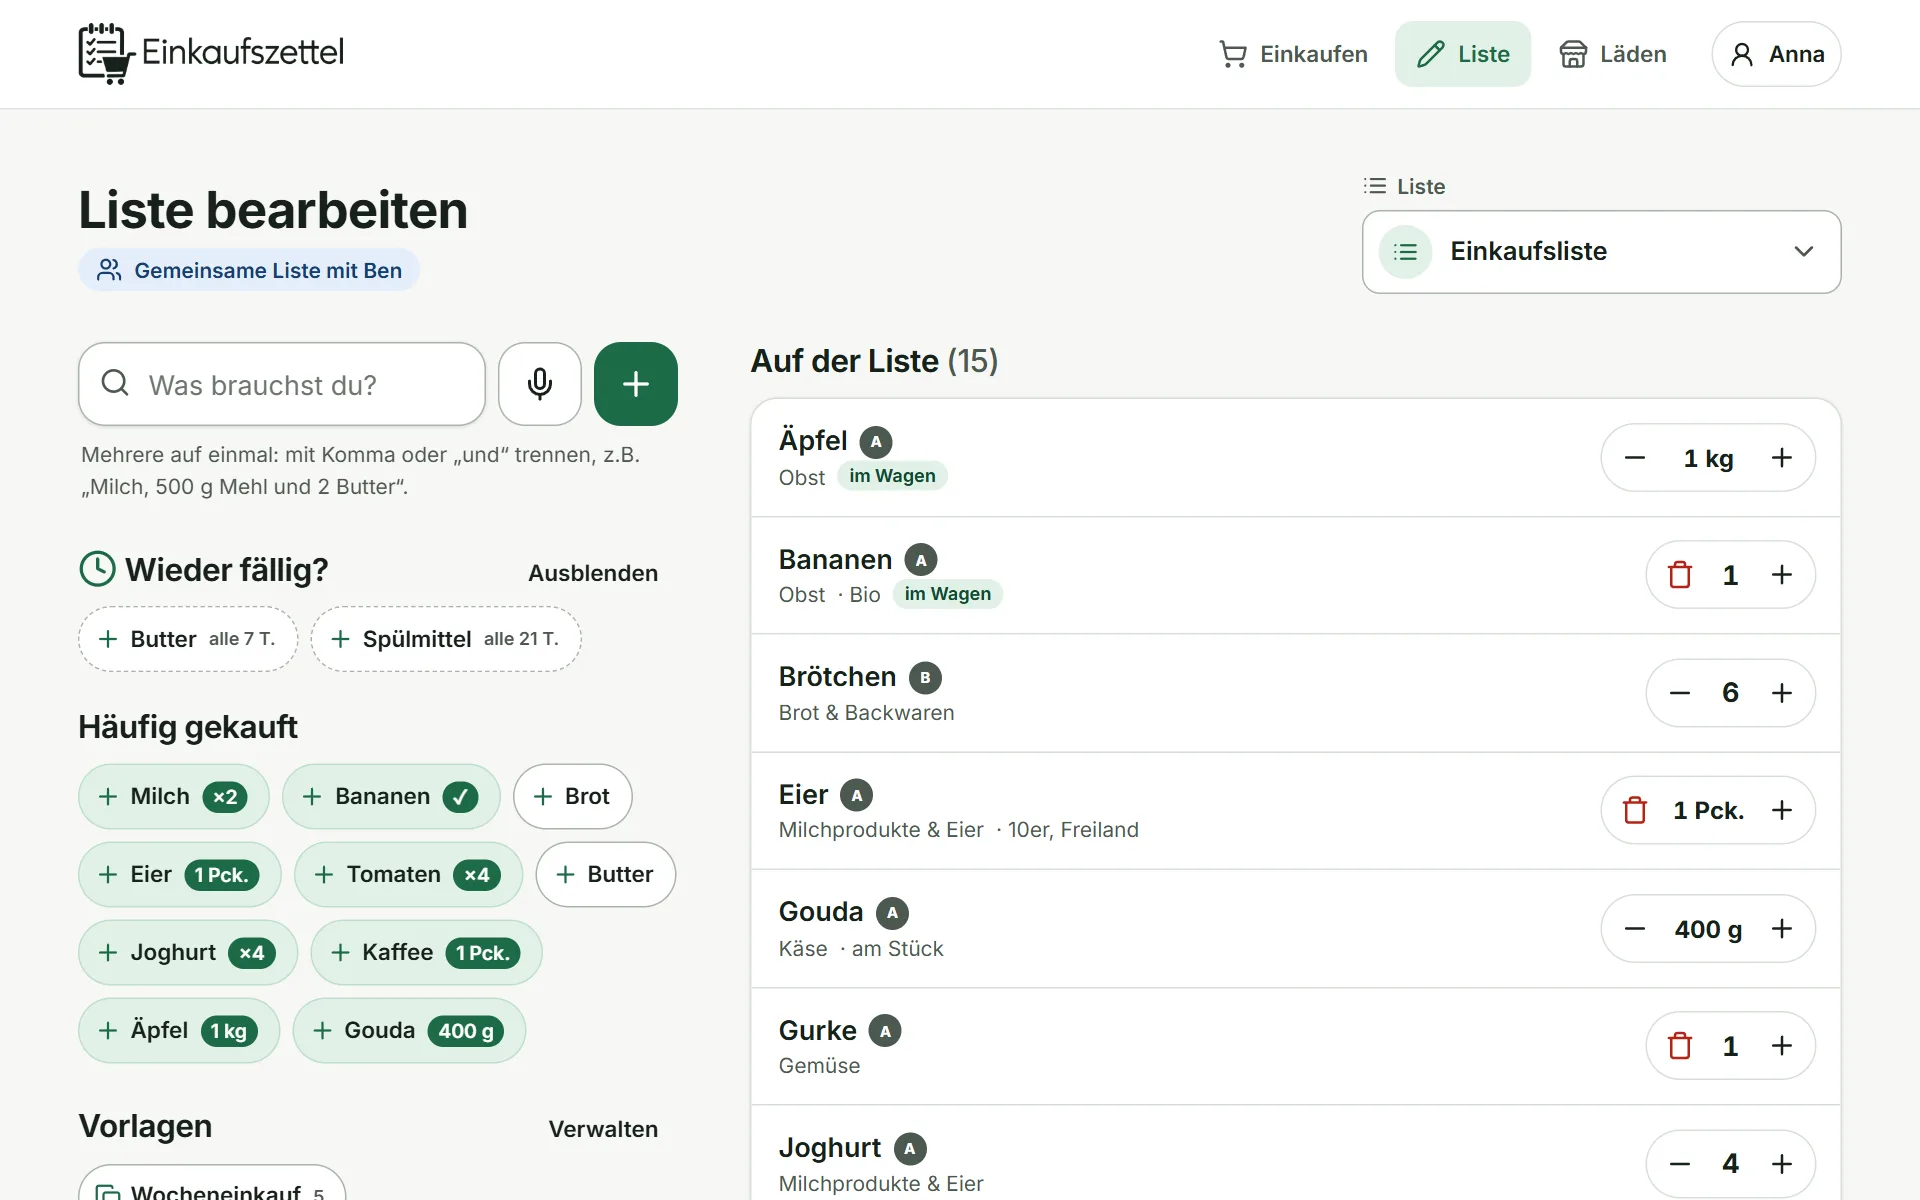
Task: Click the 'Auf der Liste (15)' heading
Action: (x=874, y=361)
